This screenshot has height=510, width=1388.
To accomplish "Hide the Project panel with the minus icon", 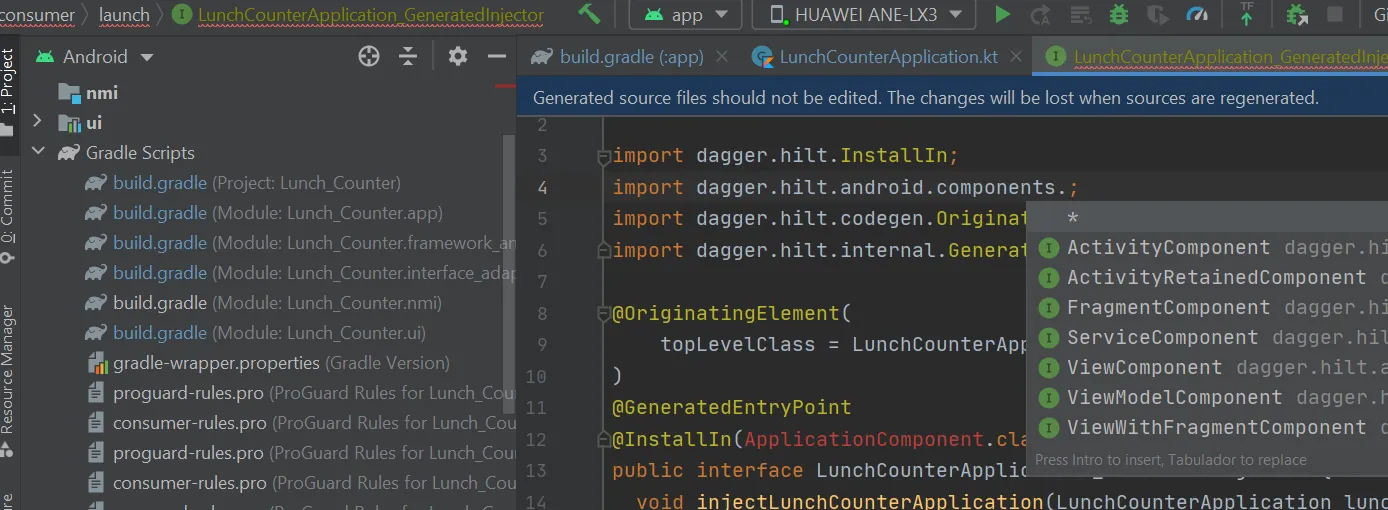I will [x=497, y=57].
